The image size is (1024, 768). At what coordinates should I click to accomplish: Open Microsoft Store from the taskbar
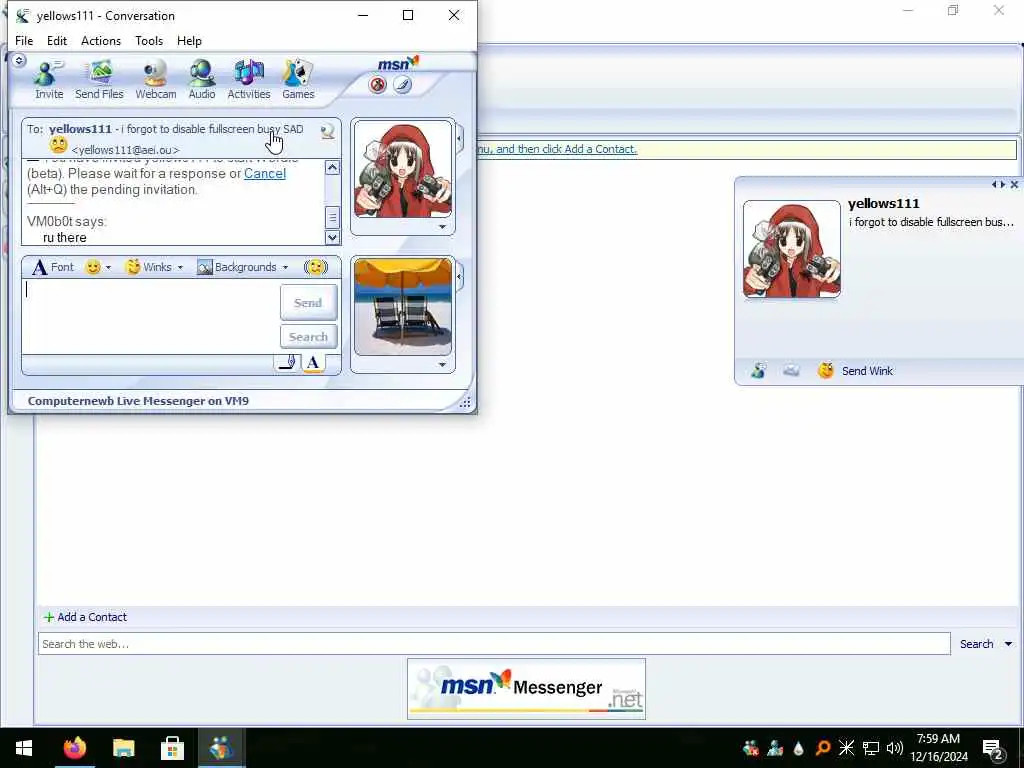pyautogui.click(x=172, y=748)
